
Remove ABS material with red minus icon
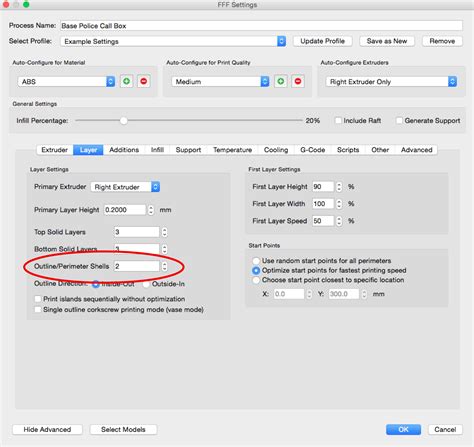pos(144,81)
